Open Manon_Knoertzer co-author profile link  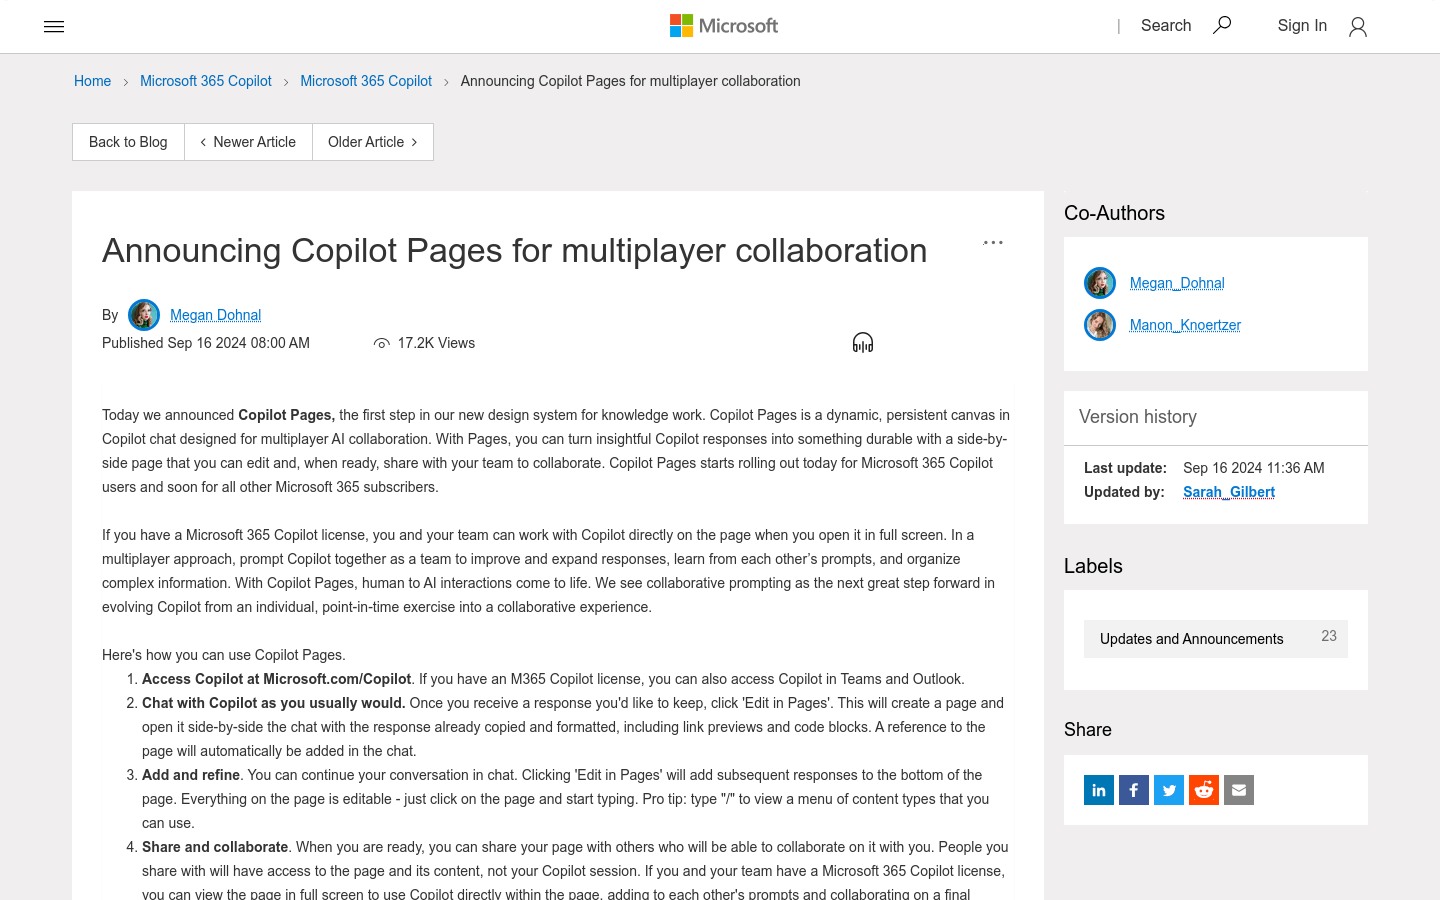pyautogui.click(x=1185, y=325)
